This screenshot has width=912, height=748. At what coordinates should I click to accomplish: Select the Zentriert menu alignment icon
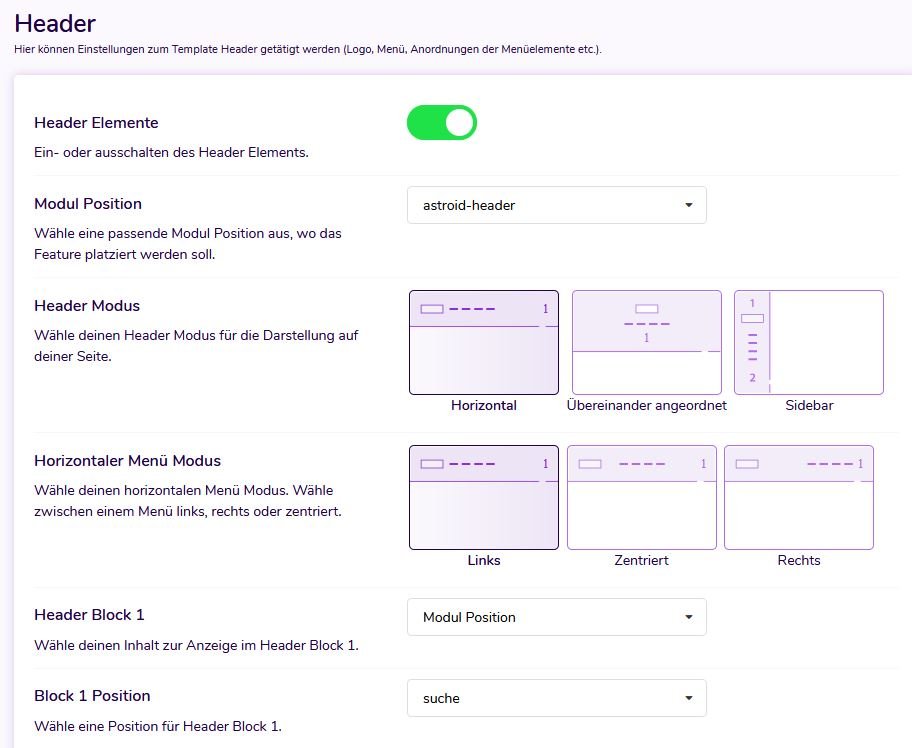pos(641,497)
